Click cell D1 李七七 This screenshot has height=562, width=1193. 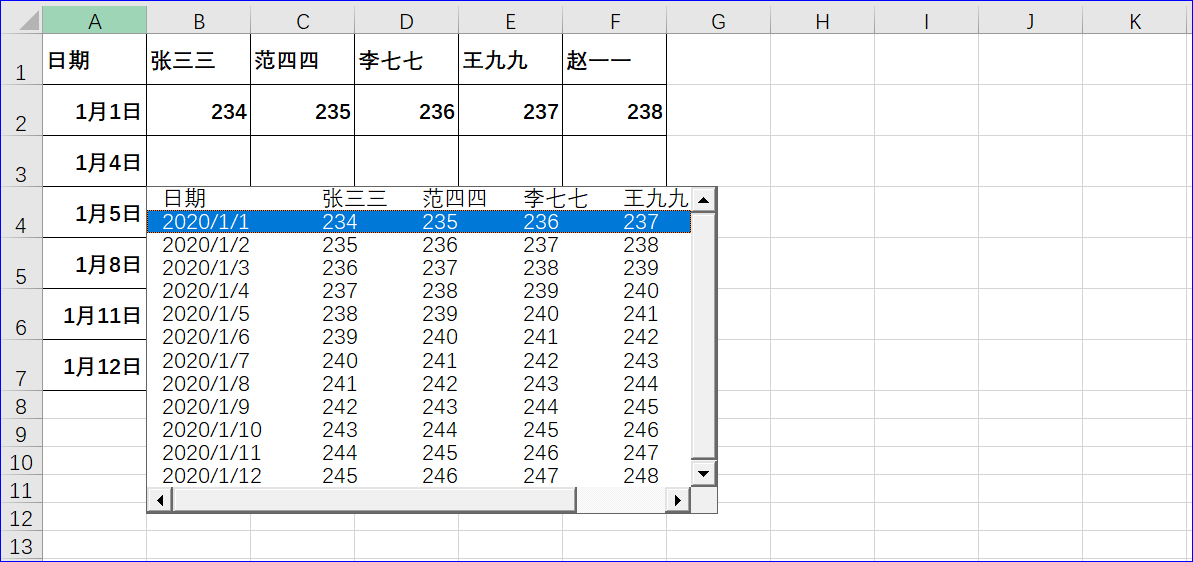tap(406, 59)
